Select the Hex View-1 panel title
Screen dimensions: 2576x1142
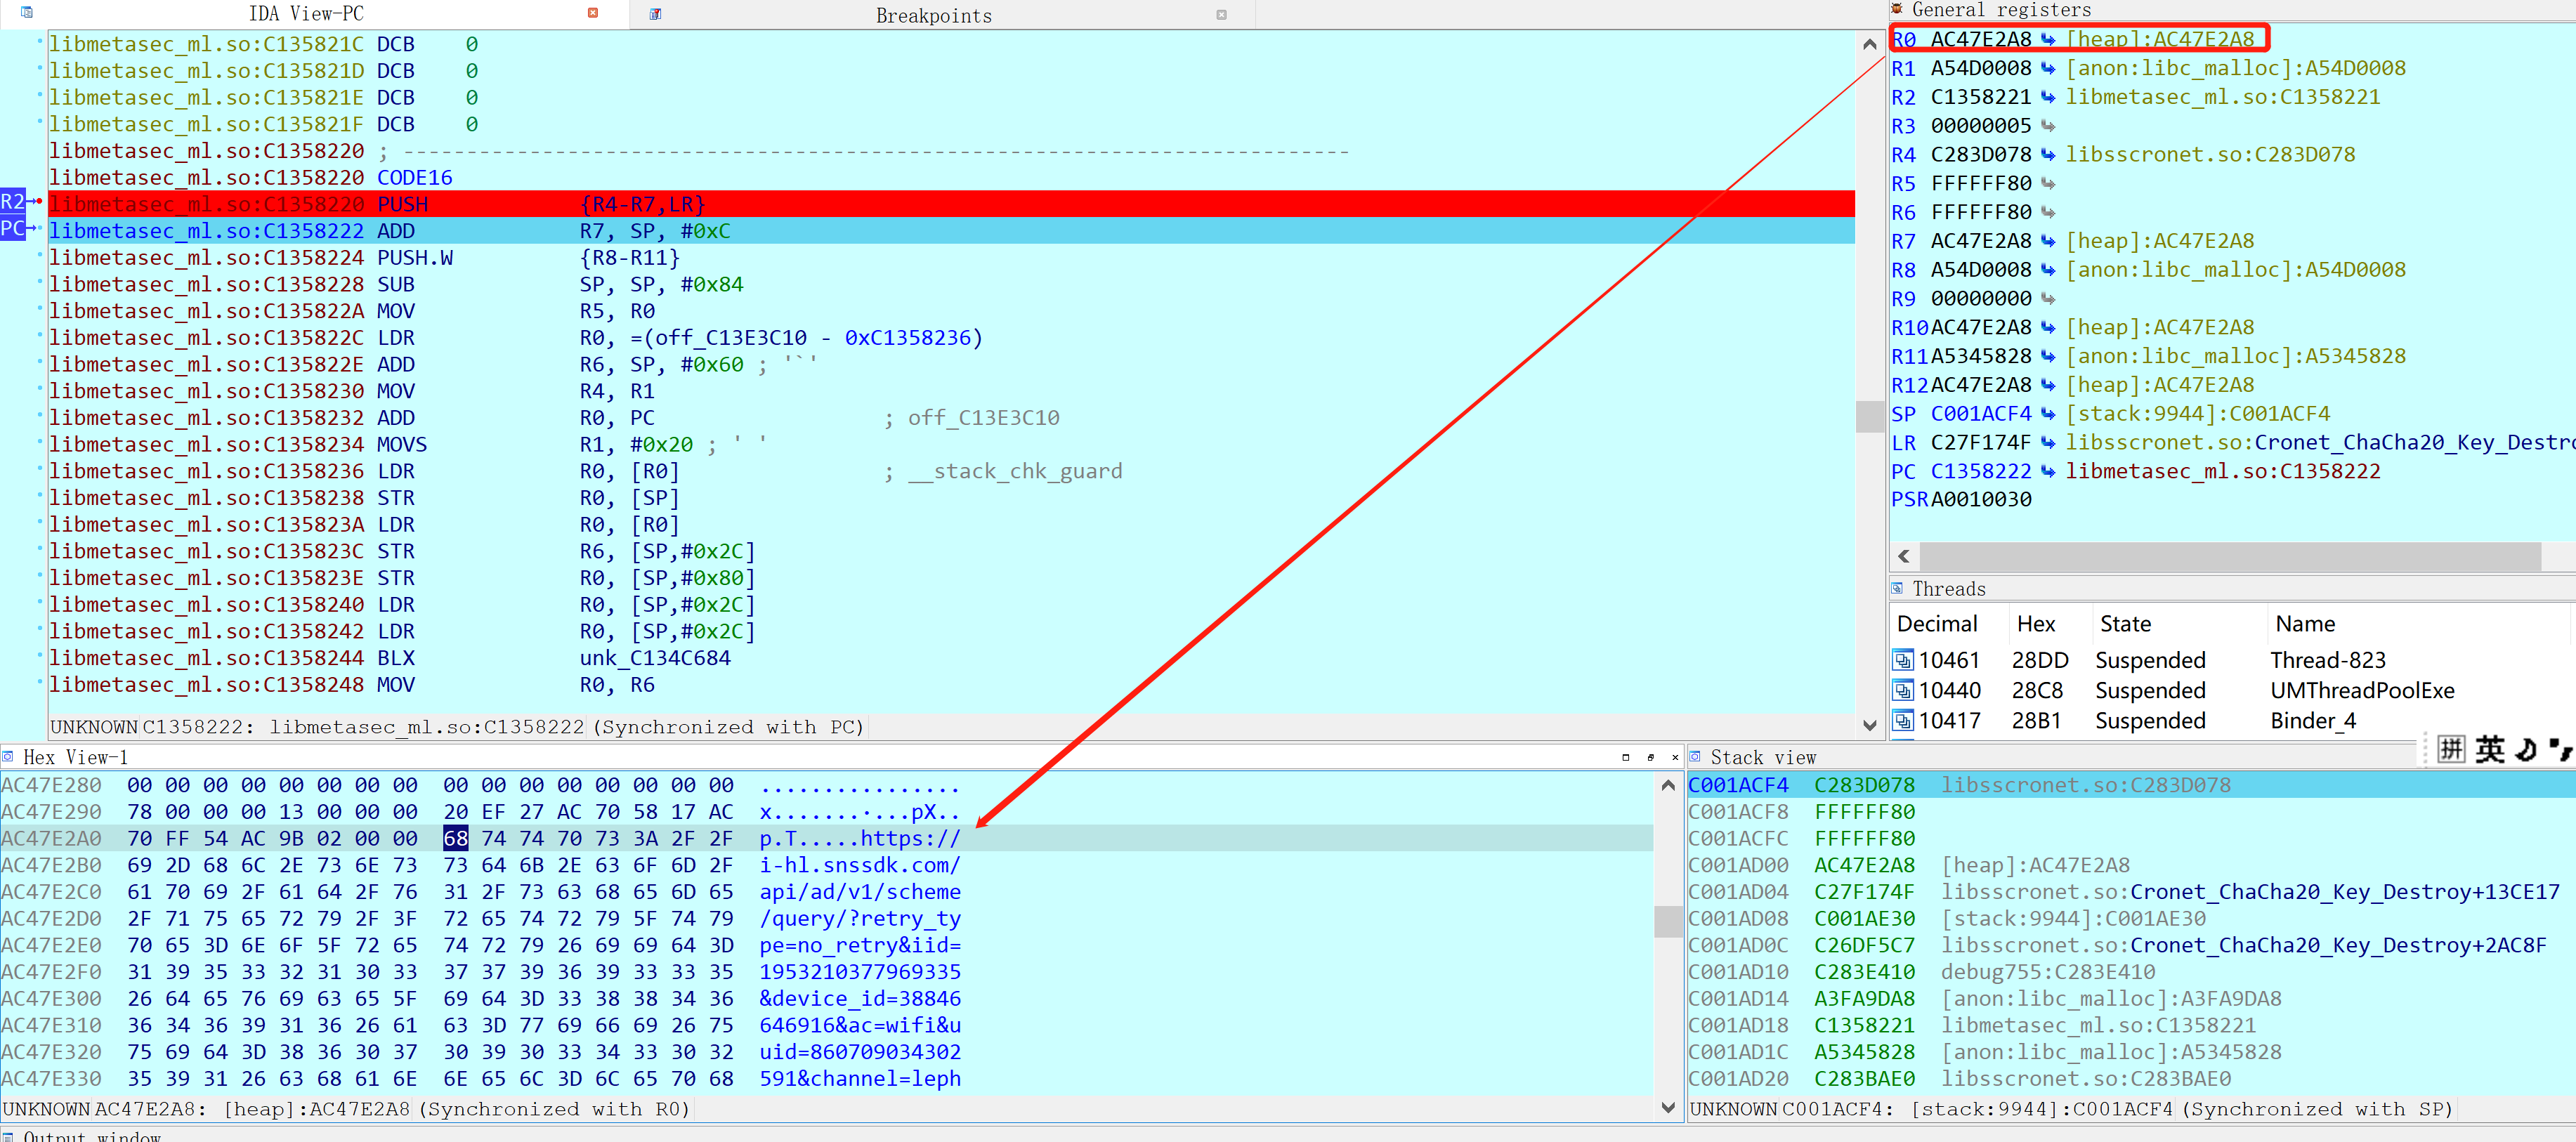tap(75, 757)
